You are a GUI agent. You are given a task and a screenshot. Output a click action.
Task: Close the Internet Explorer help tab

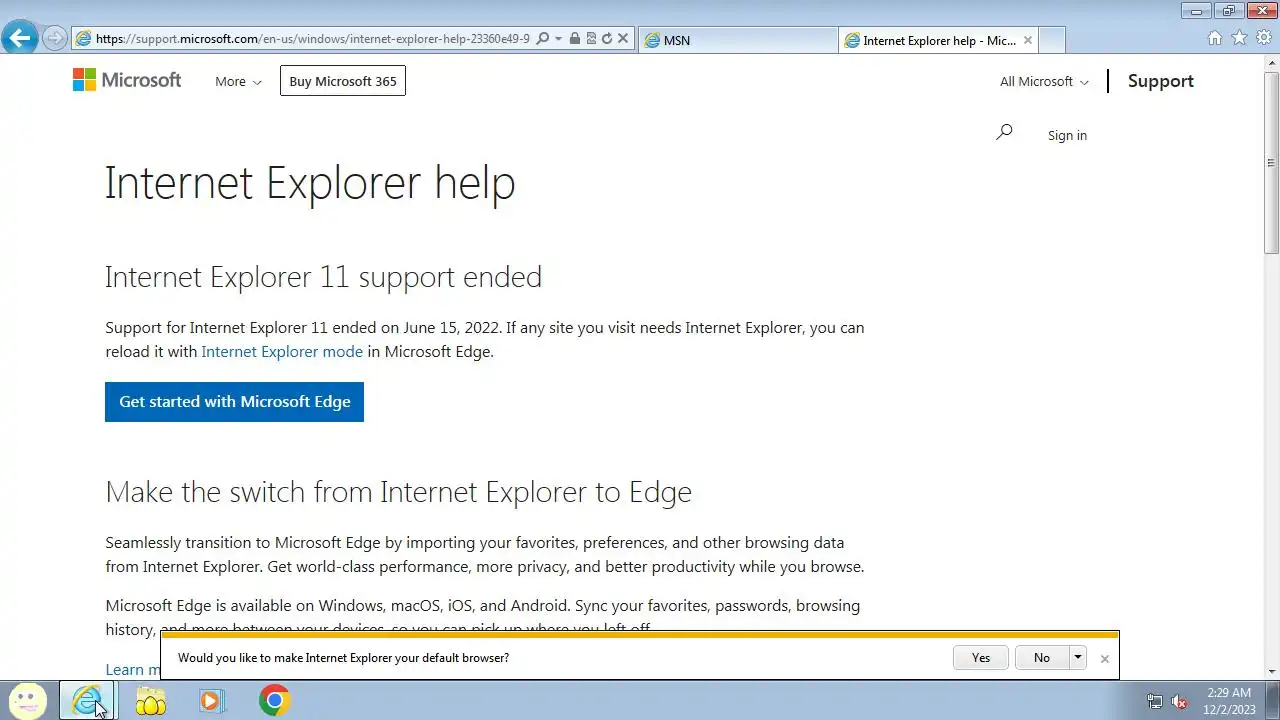point(1027,40)
